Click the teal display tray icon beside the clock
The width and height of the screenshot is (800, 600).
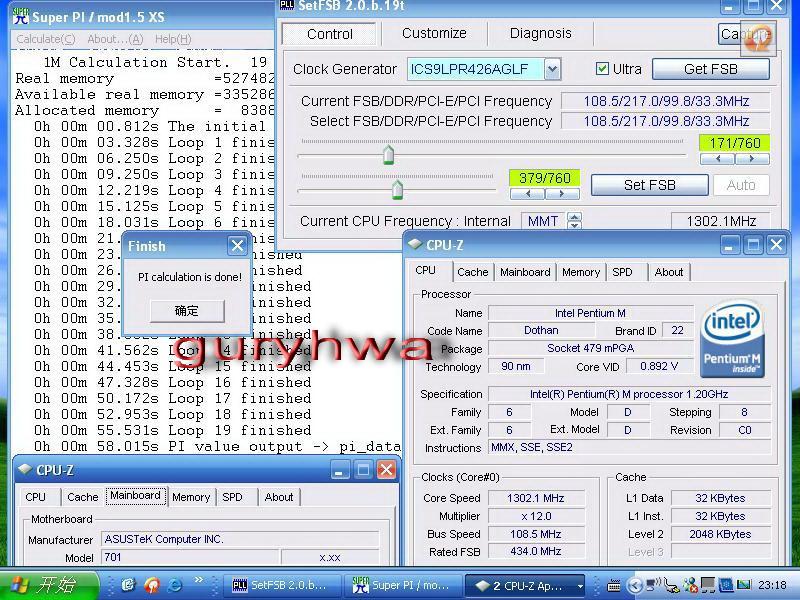(743, 585)
